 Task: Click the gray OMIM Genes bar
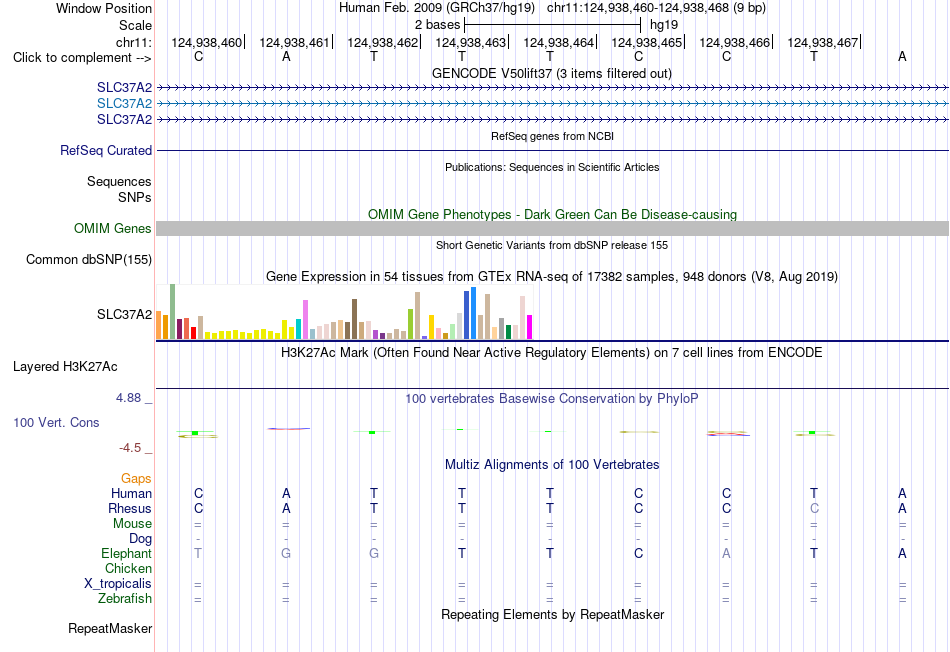click(x=552, y=228)
